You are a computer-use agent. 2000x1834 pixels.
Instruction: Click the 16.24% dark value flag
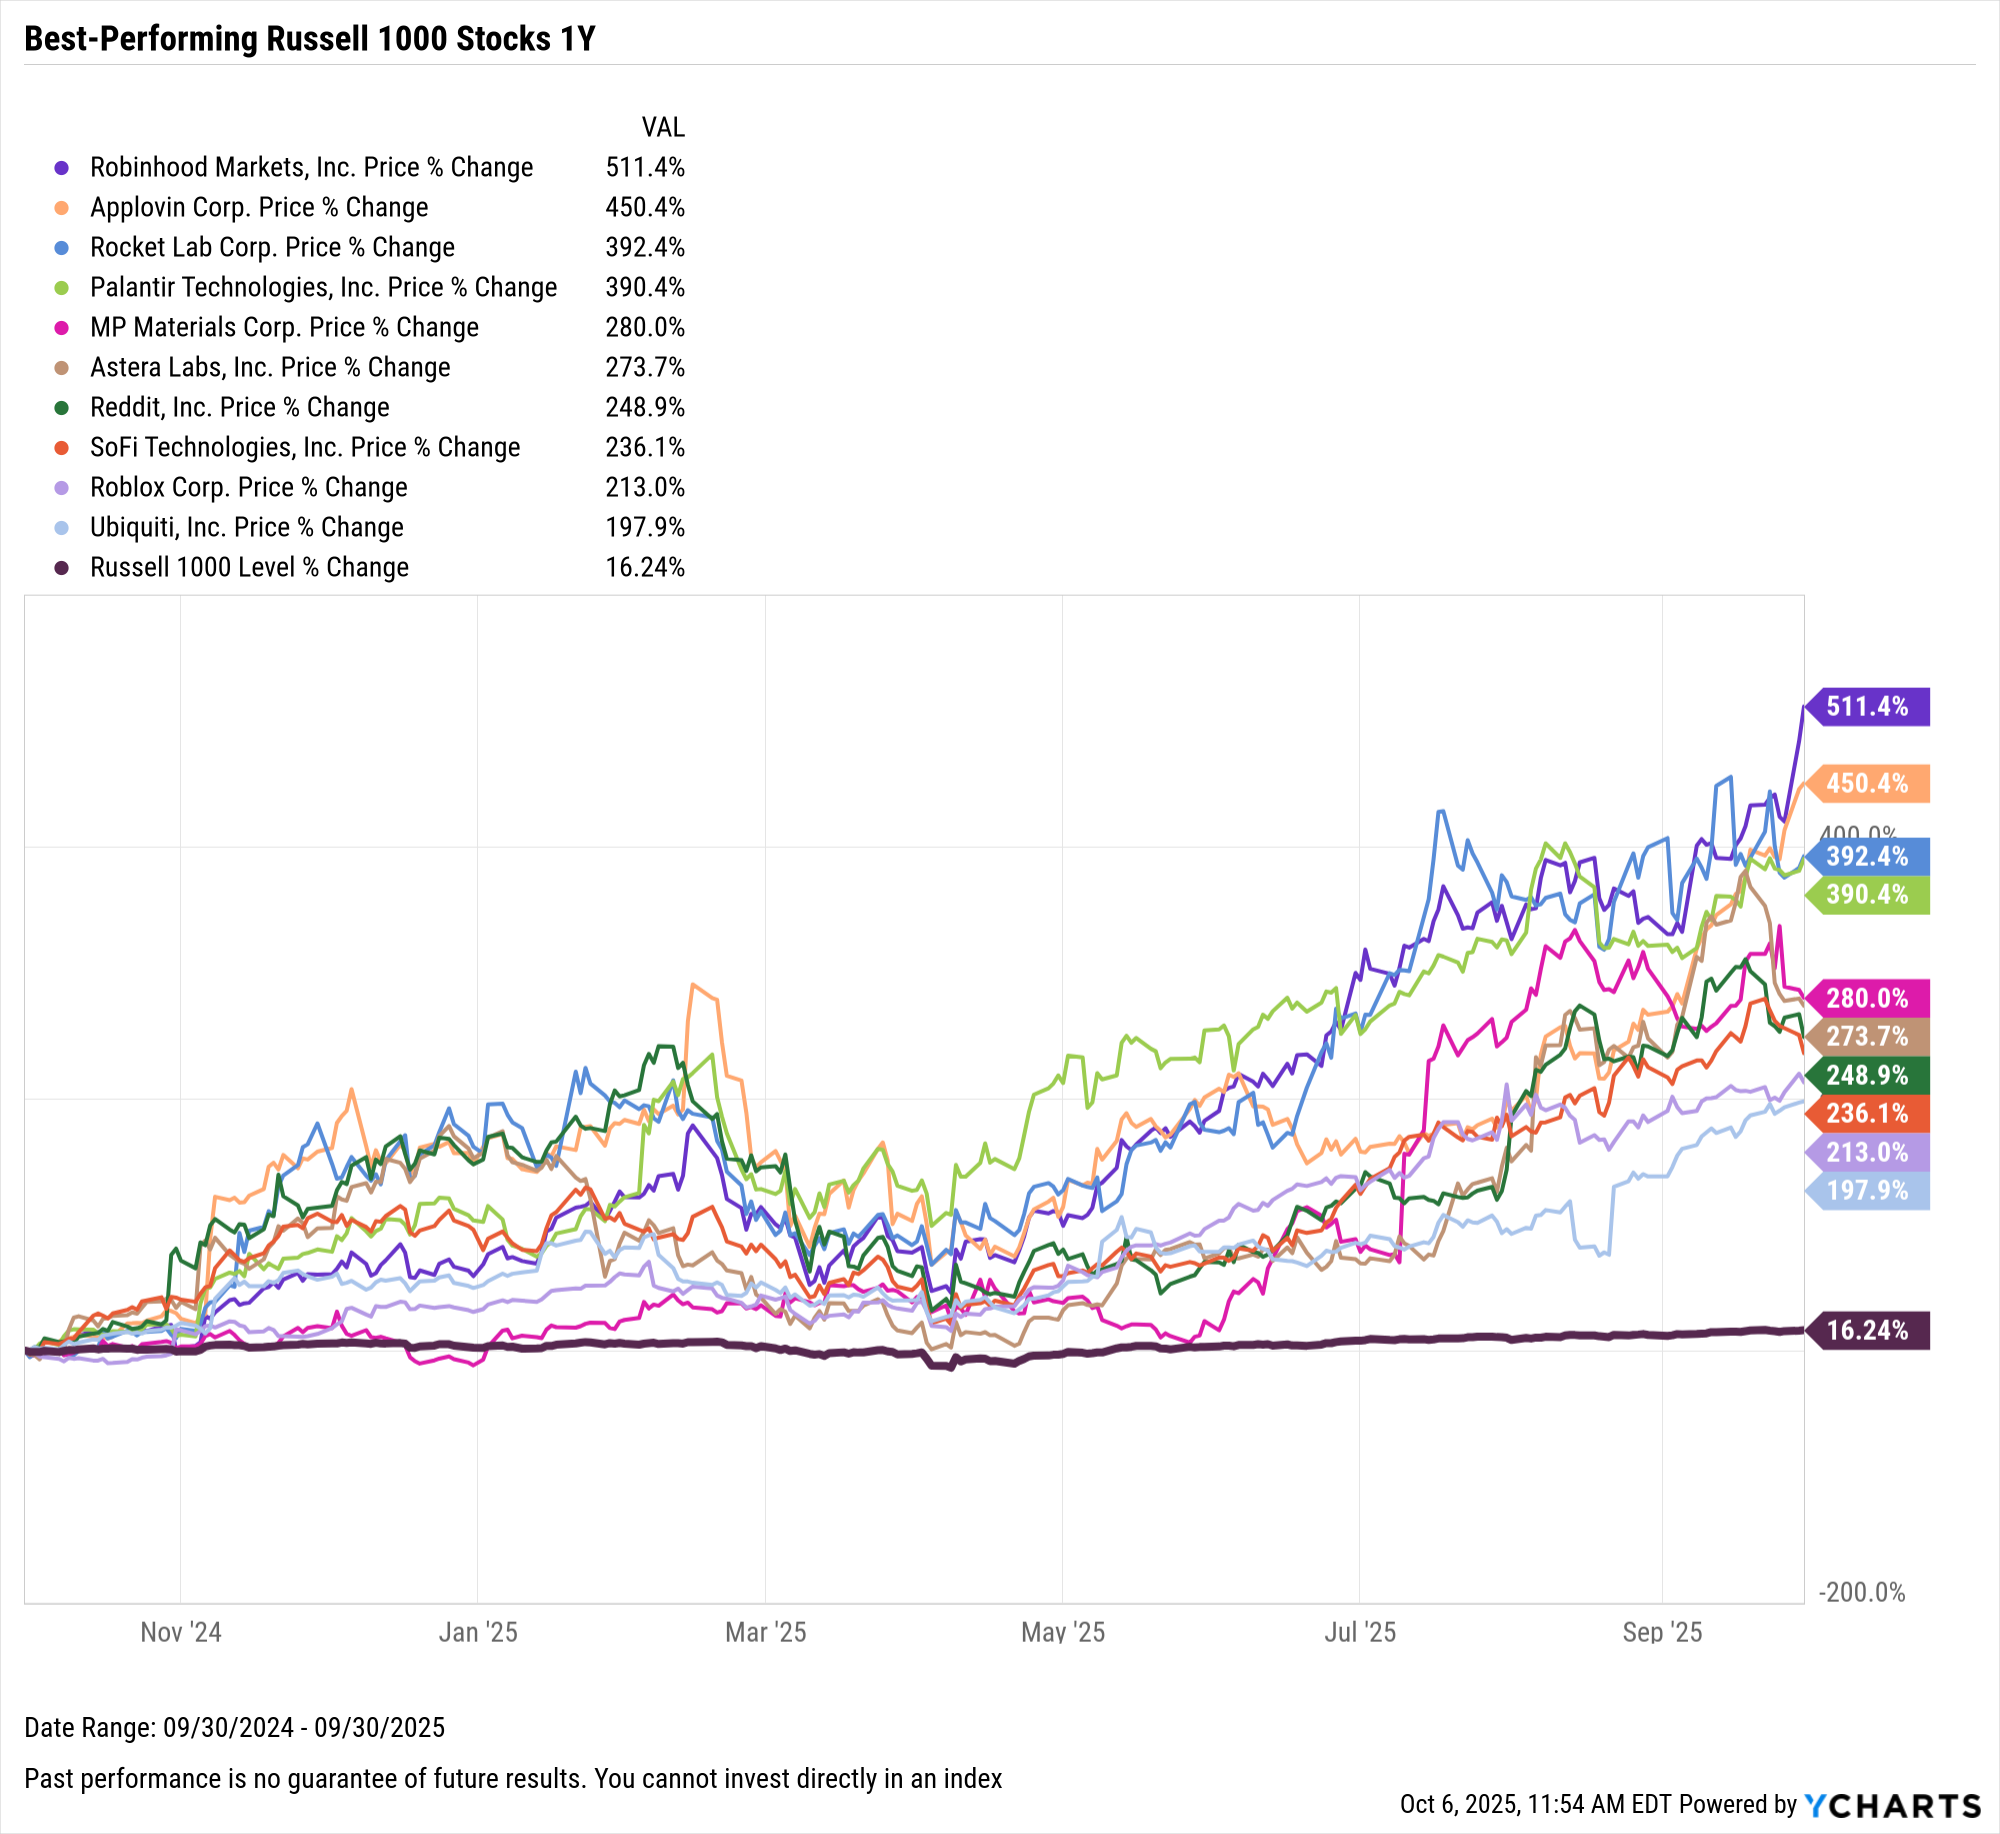pyautogui.click(x=1866, y=1331)
